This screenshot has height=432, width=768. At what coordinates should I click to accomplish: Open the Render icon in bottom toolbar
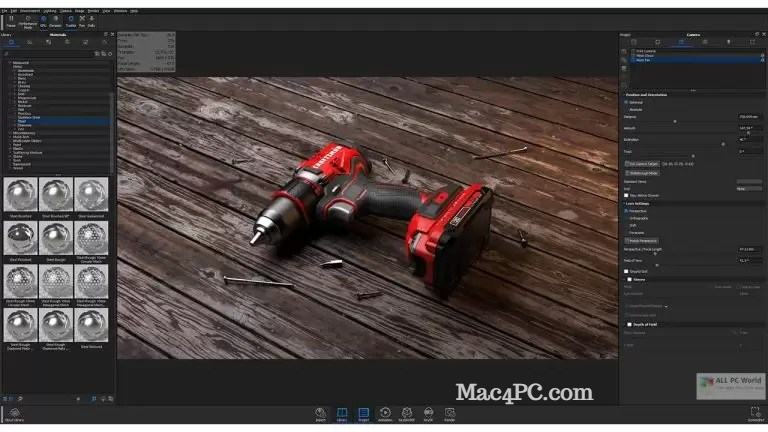[x=450, y=414]
